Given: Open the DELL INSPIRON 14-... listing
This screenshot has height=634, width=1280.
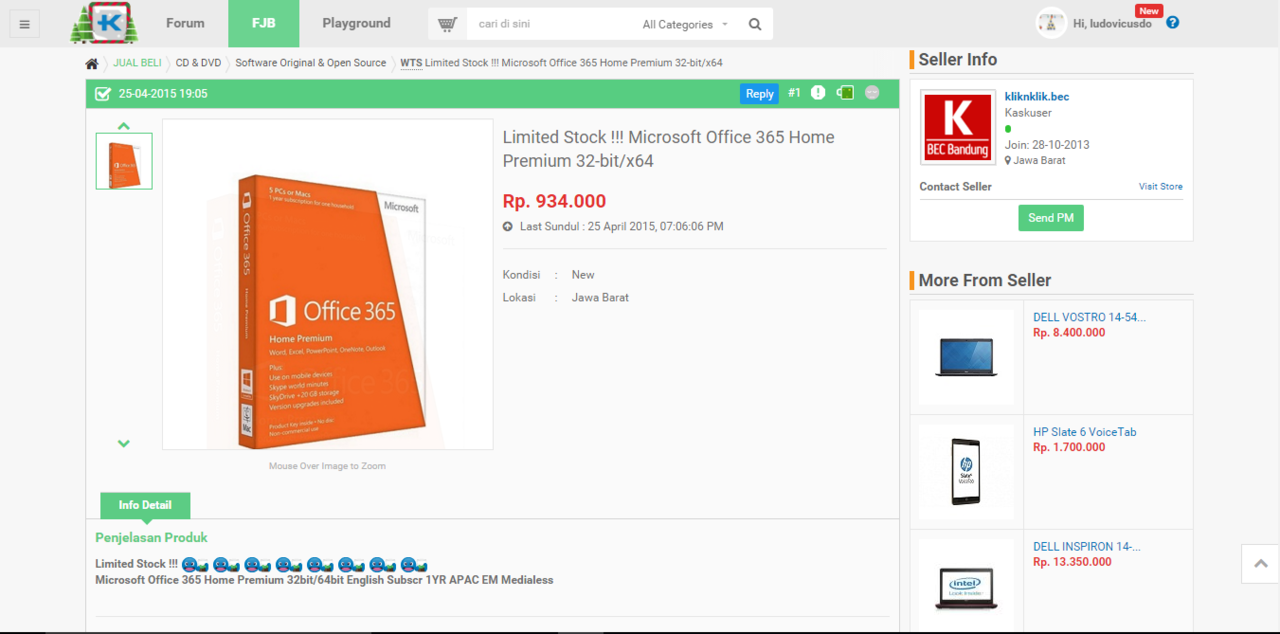Looking at the screenshot, I should (1087, 546).
